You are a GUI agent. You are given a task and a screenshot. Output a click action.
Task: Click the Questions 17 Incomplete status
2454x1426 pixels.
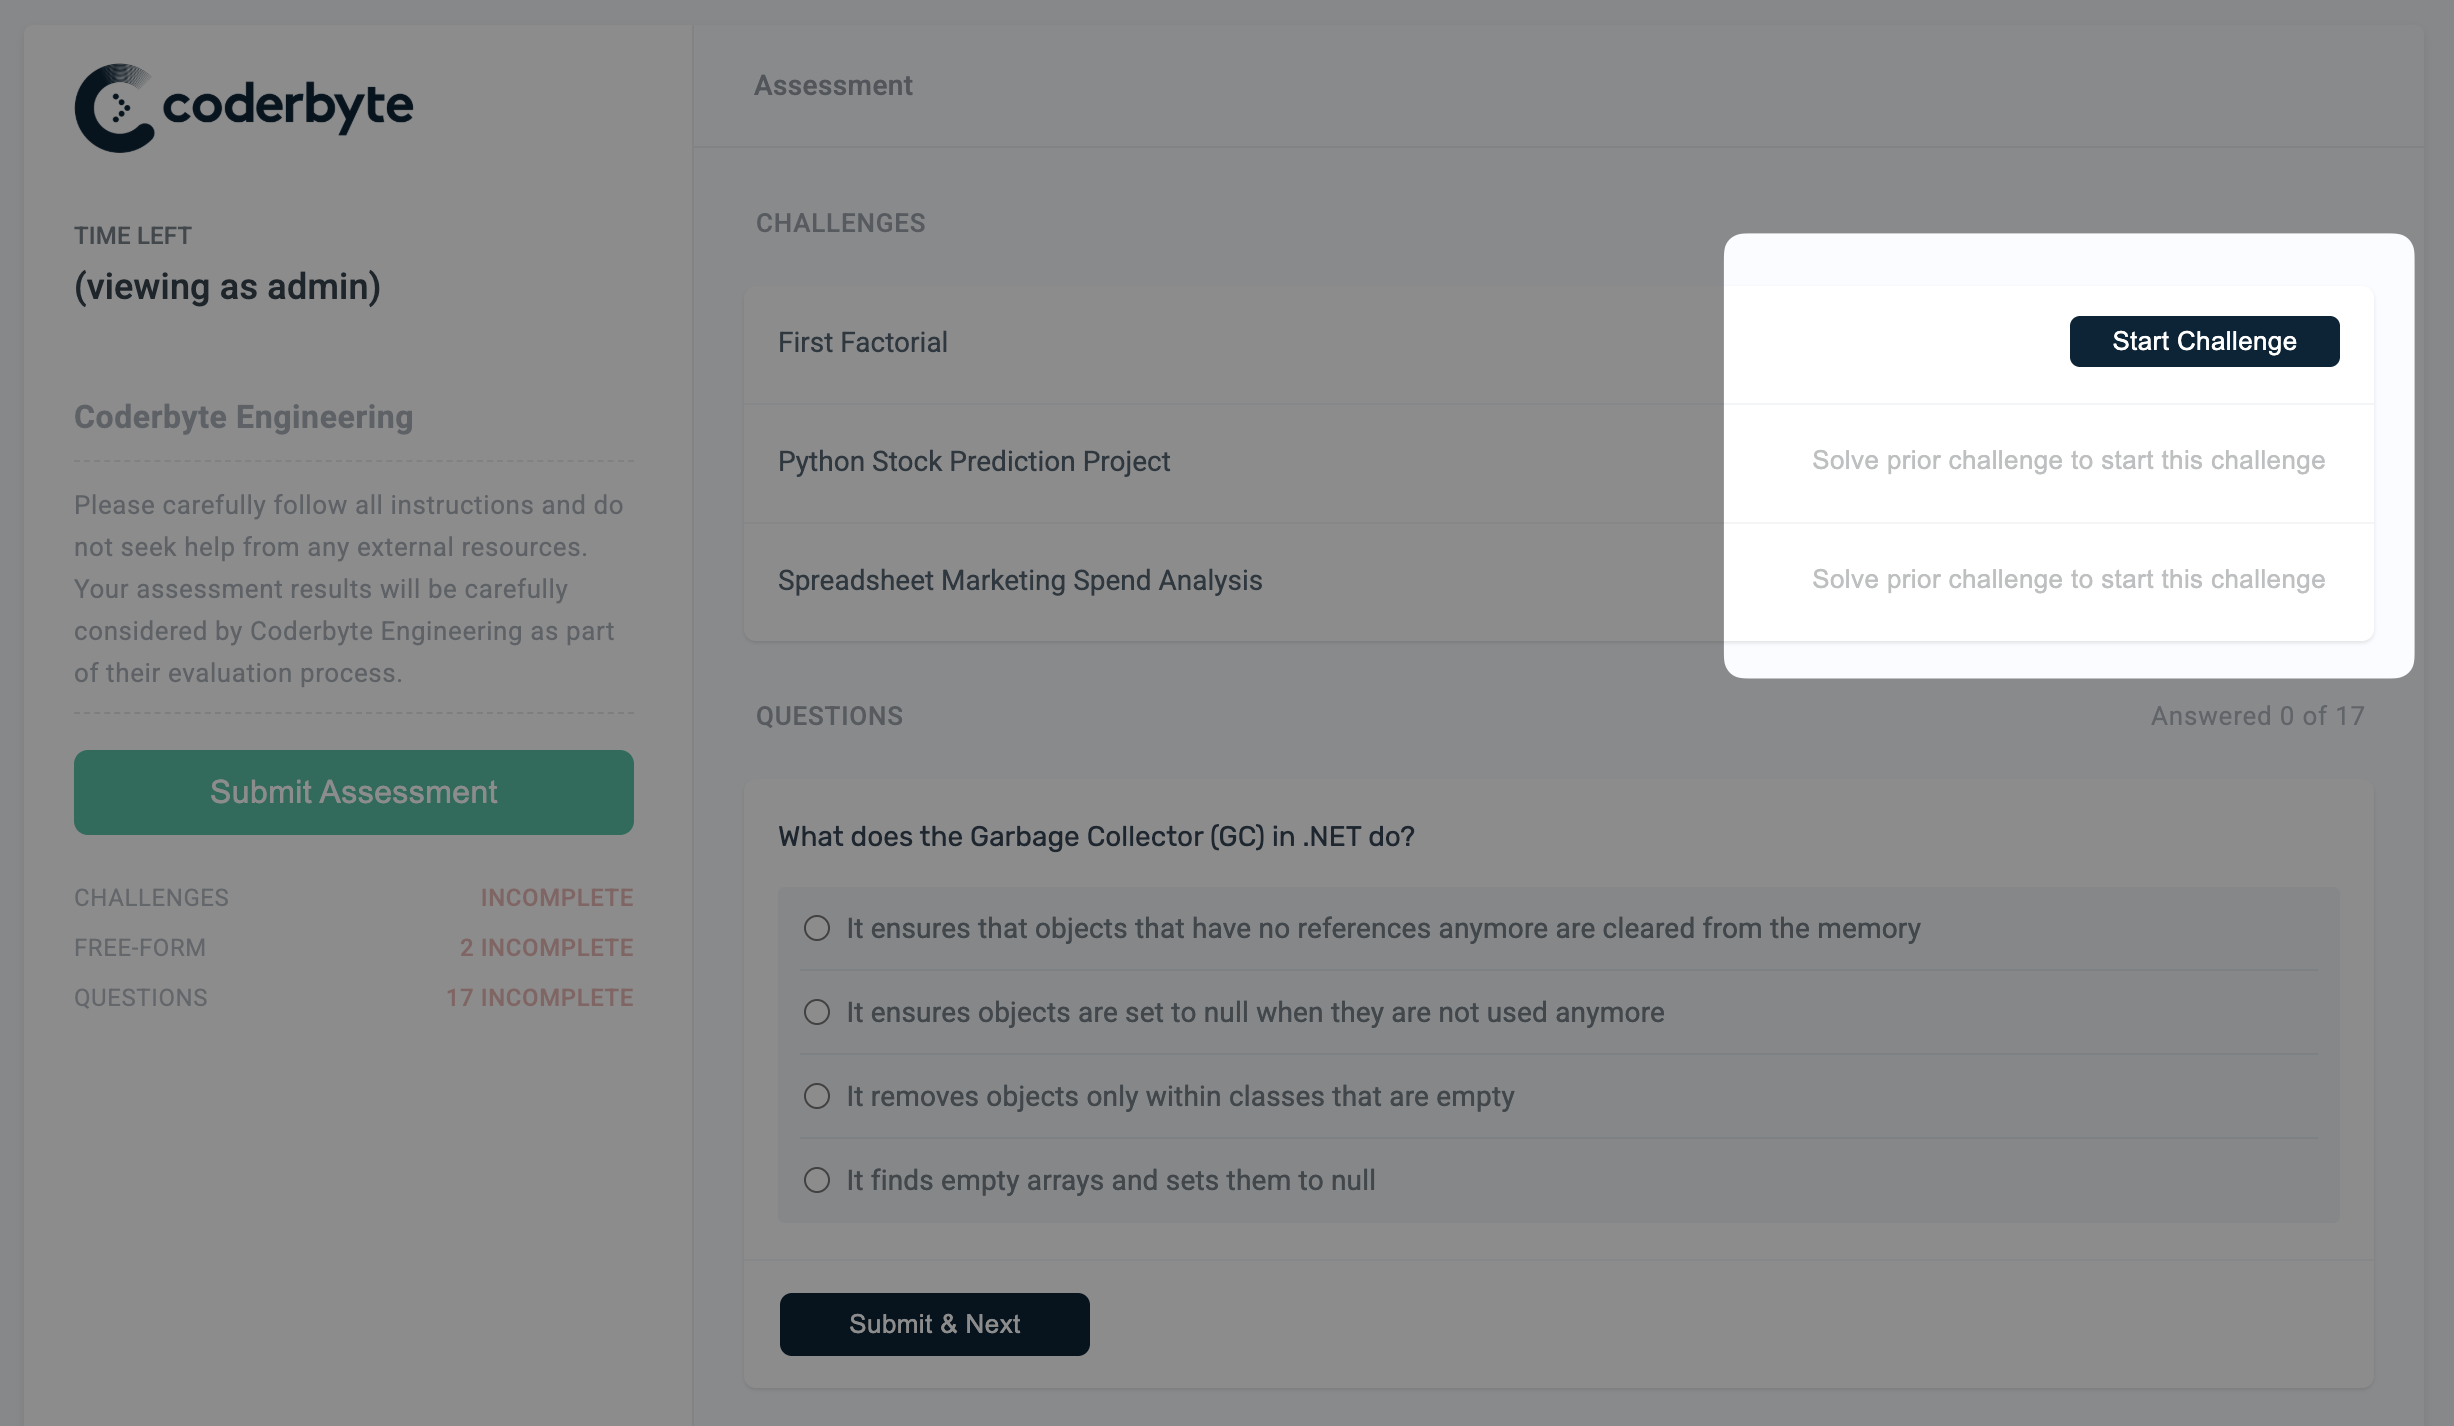tap(540, 998)
